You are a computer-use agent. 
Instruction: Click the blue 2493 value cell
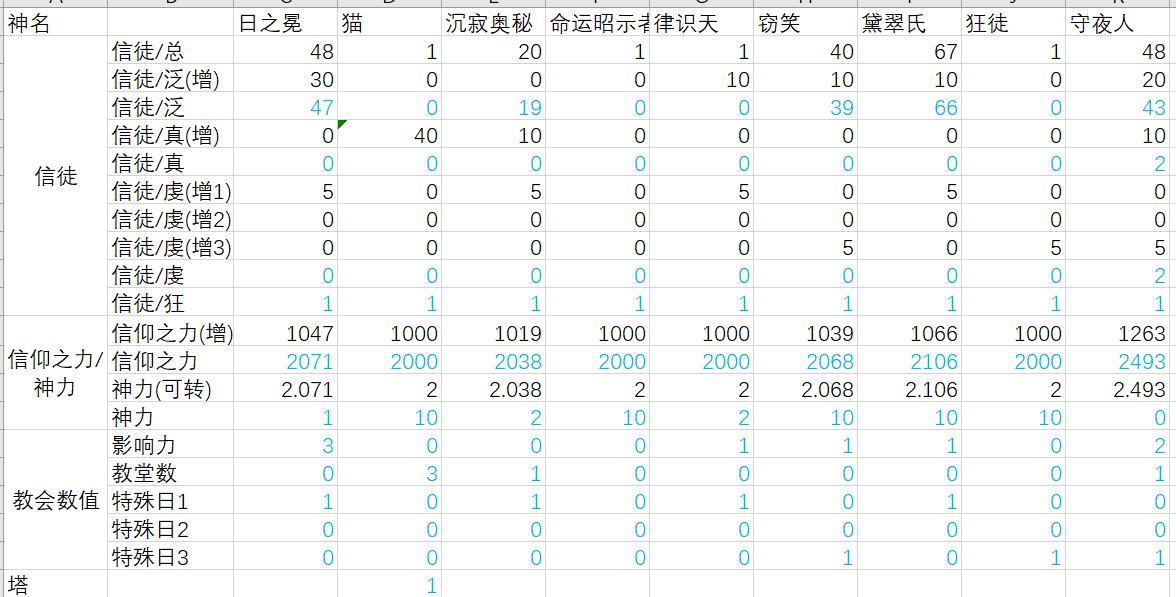point(1120,362)
